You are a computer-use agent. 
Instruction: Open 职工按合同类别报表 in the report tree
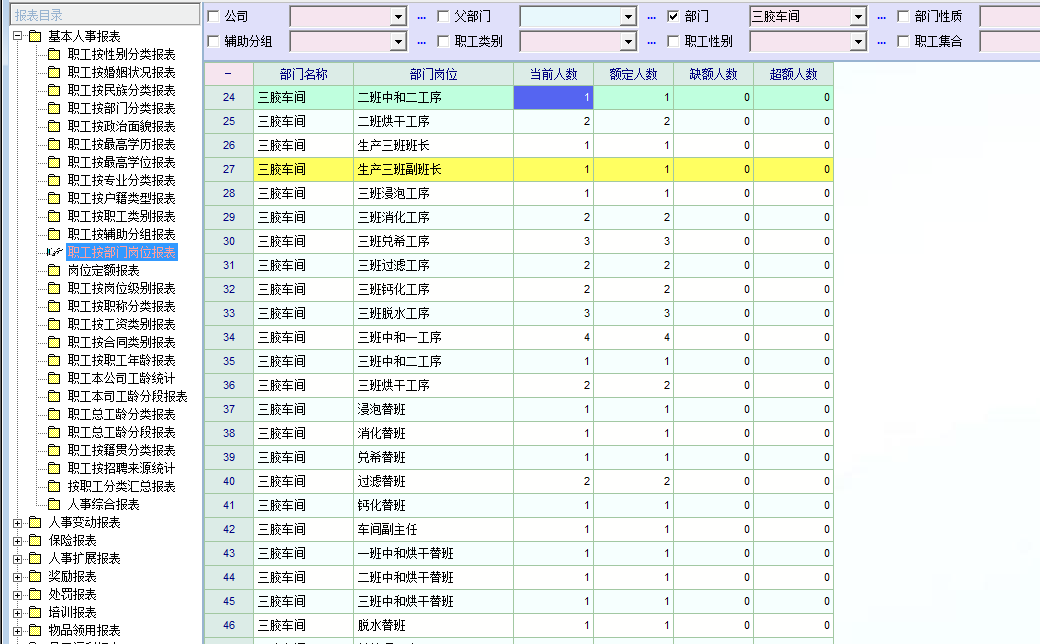point(121,342)
